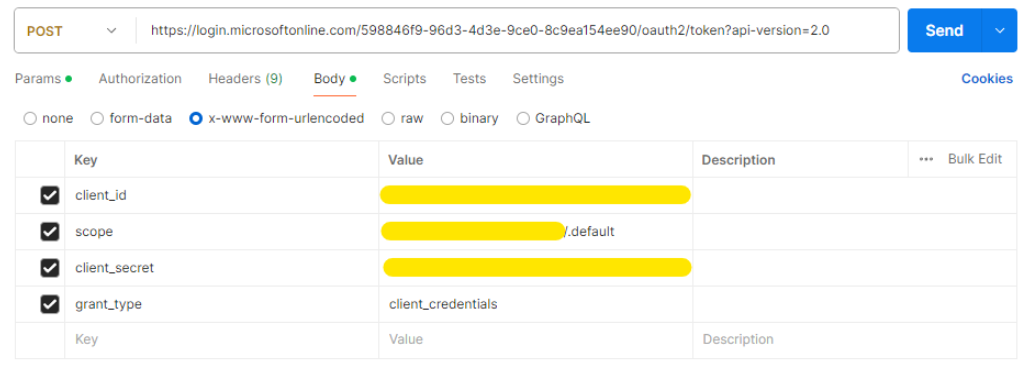Open the Headers (9) tab
The height and width of the screenshot is (371, 1028).
[x=245, y=79]
